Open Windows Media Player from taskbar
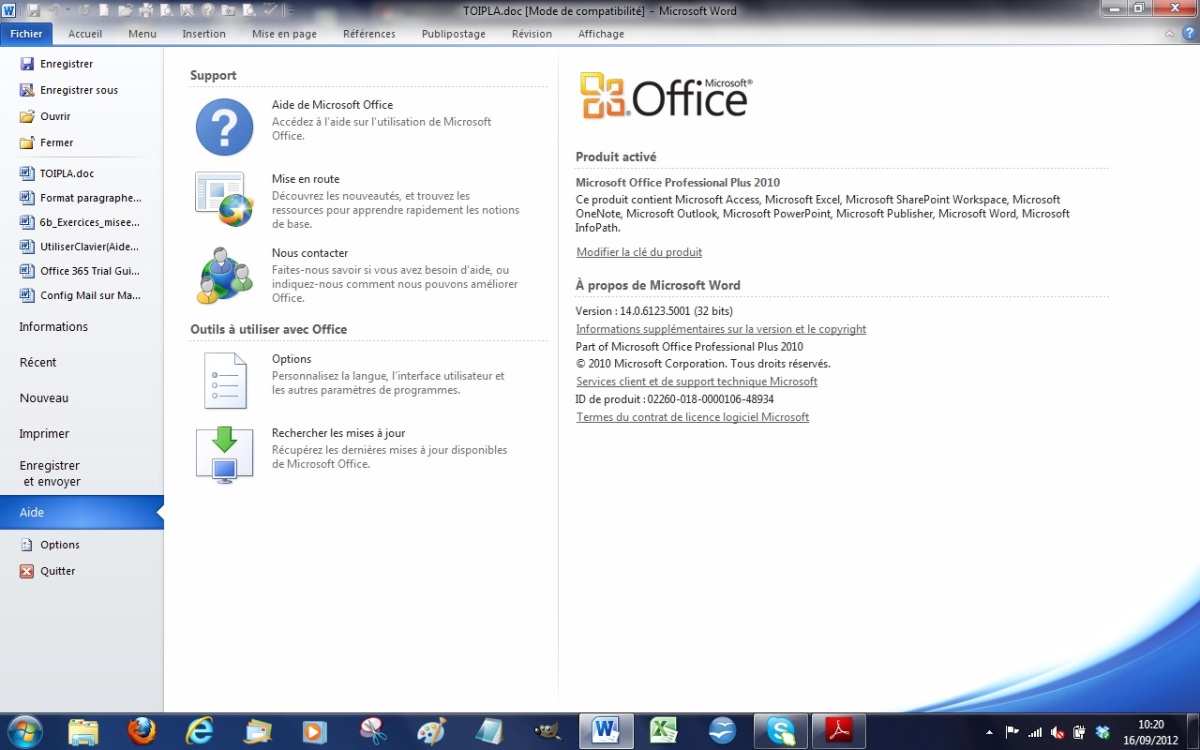This screenshot has height=750, width=1200. pyautogui.click(x=315, y=731)
